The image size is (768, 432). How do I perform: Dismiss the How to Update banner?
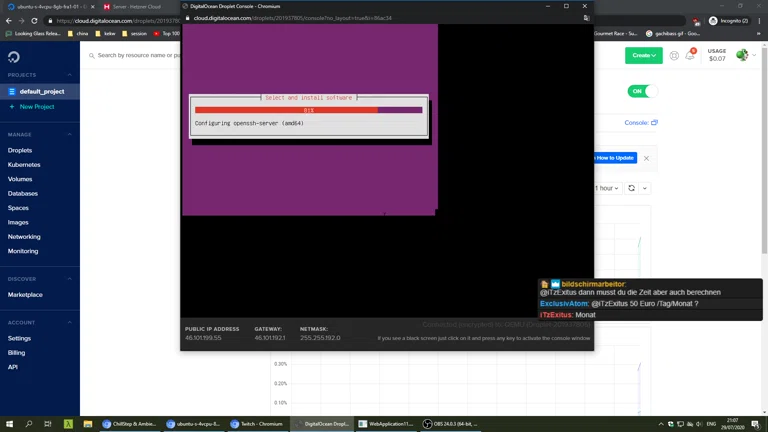click(x=647, y=158)
